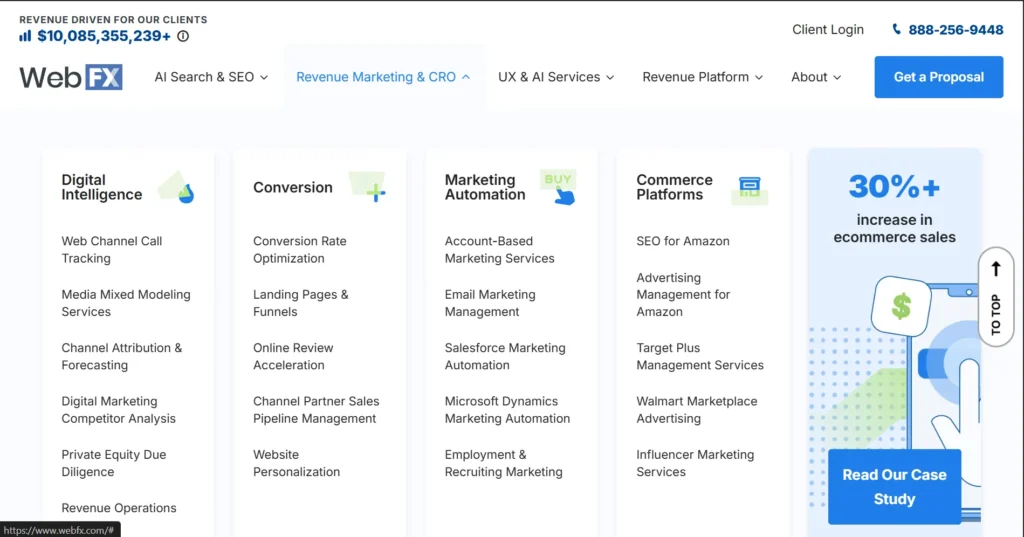Open Private Equity Due Diligence
Viewport: 1024px width, 537px height.
(x=114, y=463)
